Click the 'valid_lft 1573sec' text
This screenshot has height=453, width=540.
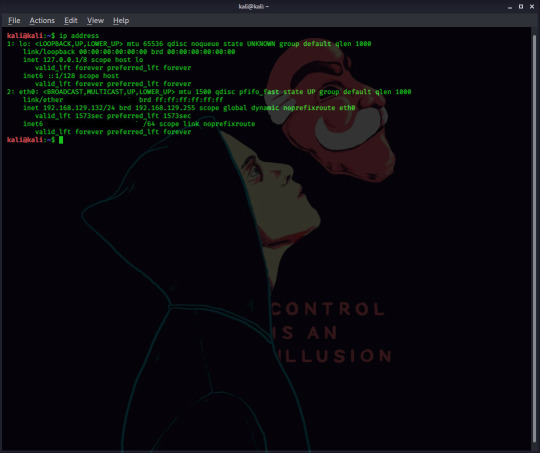(x=69, y=116)
